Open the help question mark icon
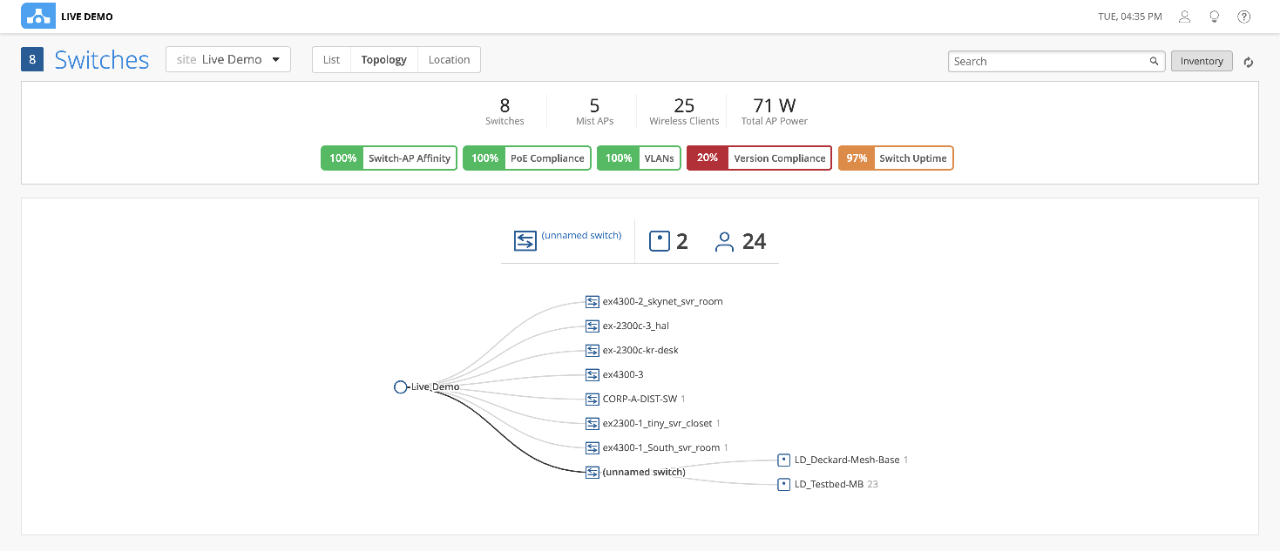The image size is (1280, 551). click(1244, 16)
